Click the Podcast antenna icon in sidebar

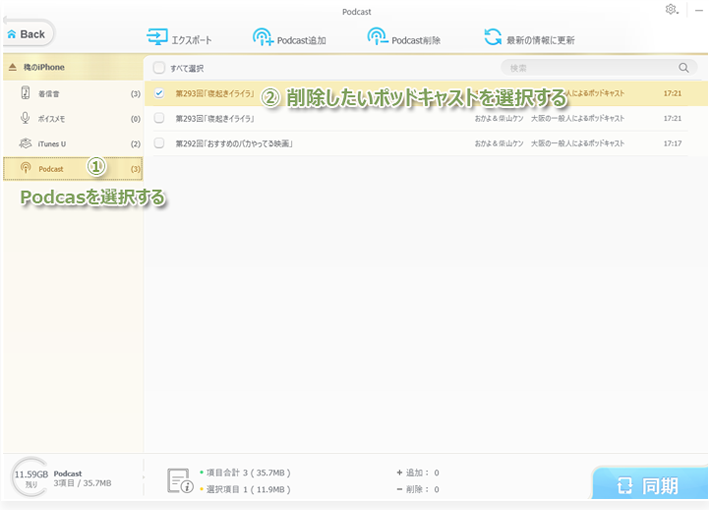[x=26, y=168]
